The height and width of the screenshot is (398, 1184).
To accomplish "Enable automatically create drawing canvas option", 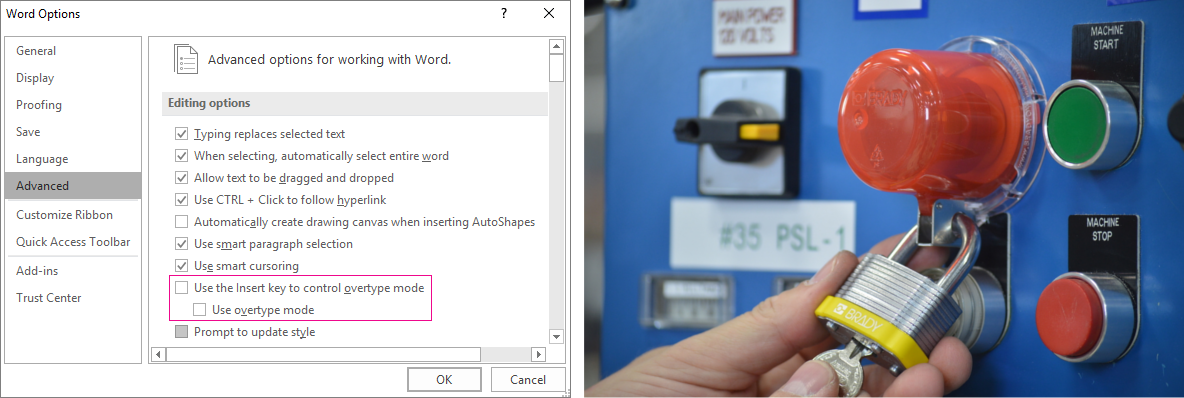I will (181, 222).
